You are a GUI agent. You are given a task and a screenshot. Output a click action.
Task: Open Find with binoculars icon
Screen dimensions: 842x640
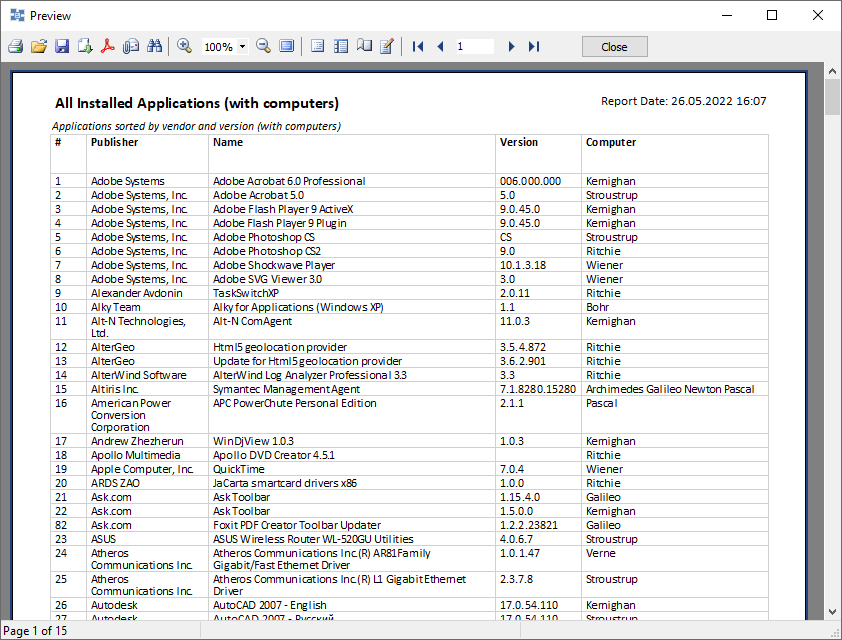click(154, 46)
